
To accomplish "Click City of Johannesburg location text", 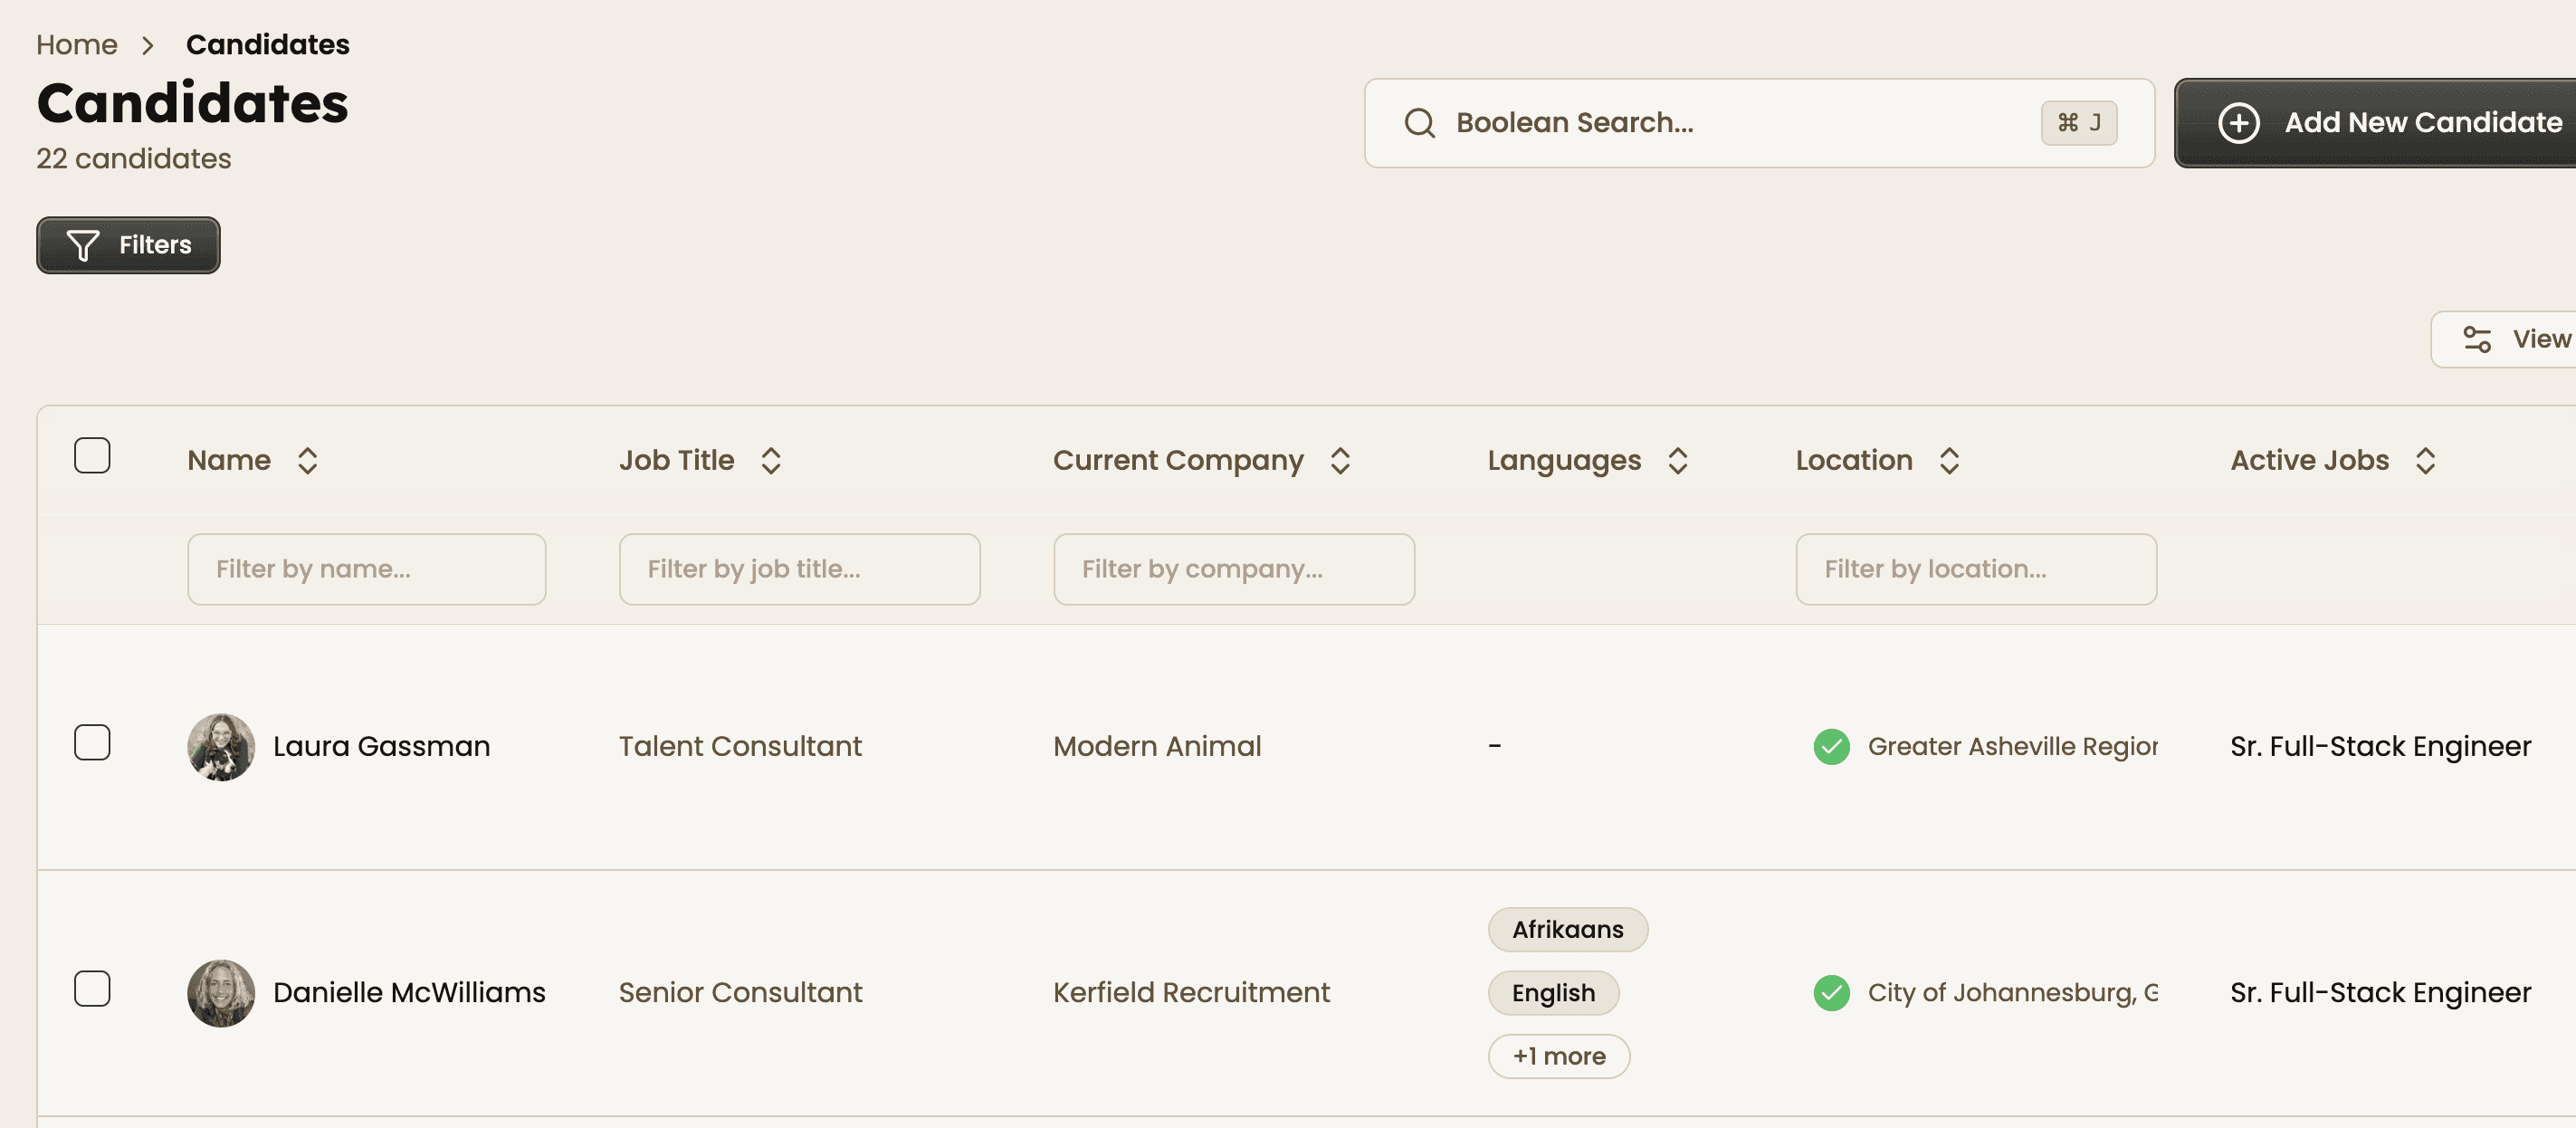I will [x=2012, y=992].
